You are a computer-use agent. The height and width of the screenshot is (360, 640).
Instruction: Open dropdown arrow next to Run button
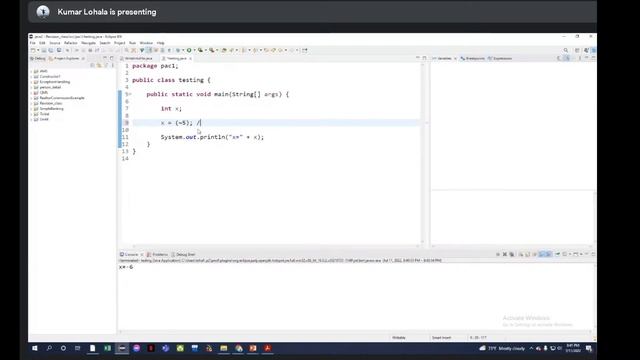coord(194,50)
